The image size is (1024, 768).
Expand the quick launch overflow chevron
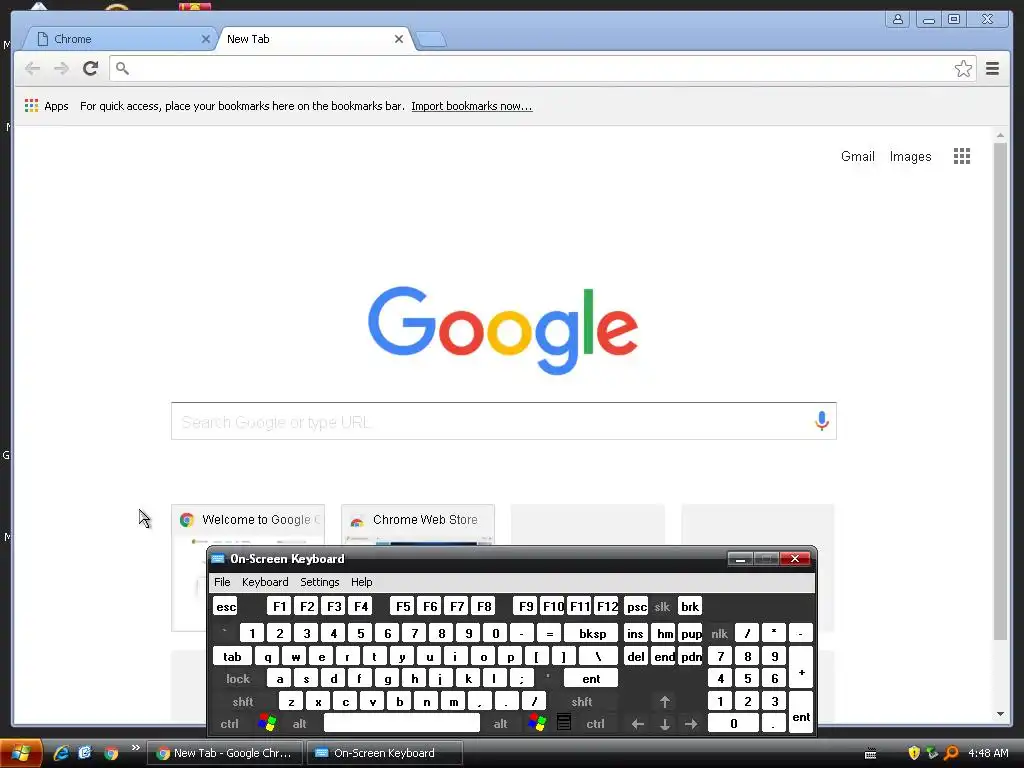(x=135, y=747)
